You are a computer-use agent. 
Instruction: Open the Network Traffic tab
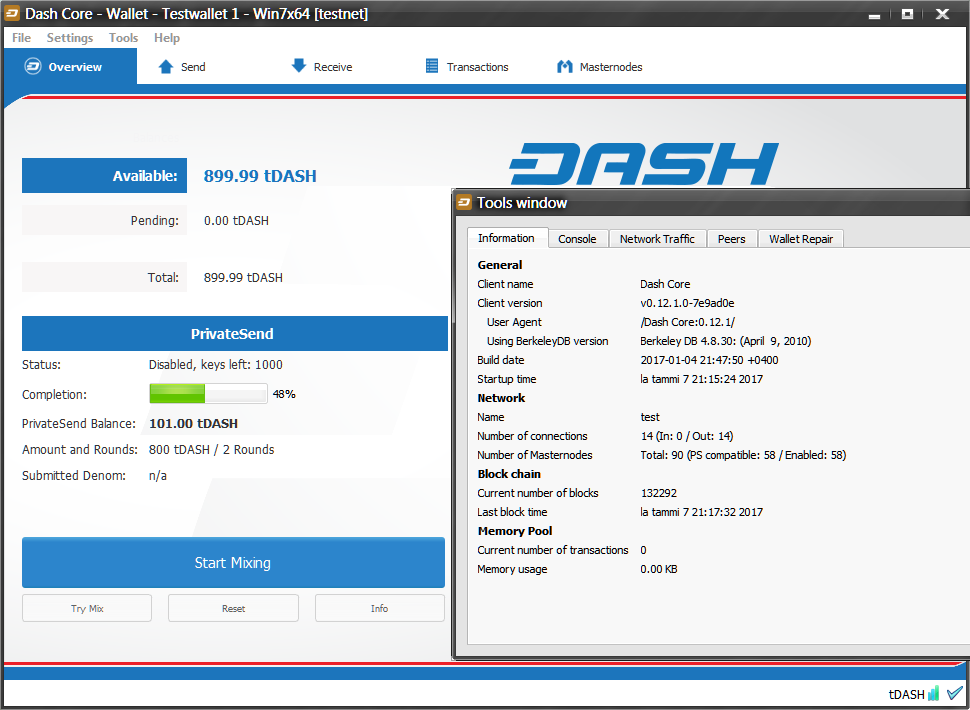658,239
